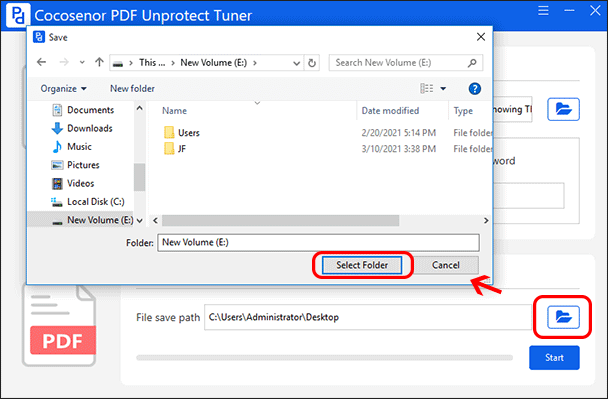This screenshot has width=608, height=399.
Task: Create a New folder
Action: coord(132,88)
